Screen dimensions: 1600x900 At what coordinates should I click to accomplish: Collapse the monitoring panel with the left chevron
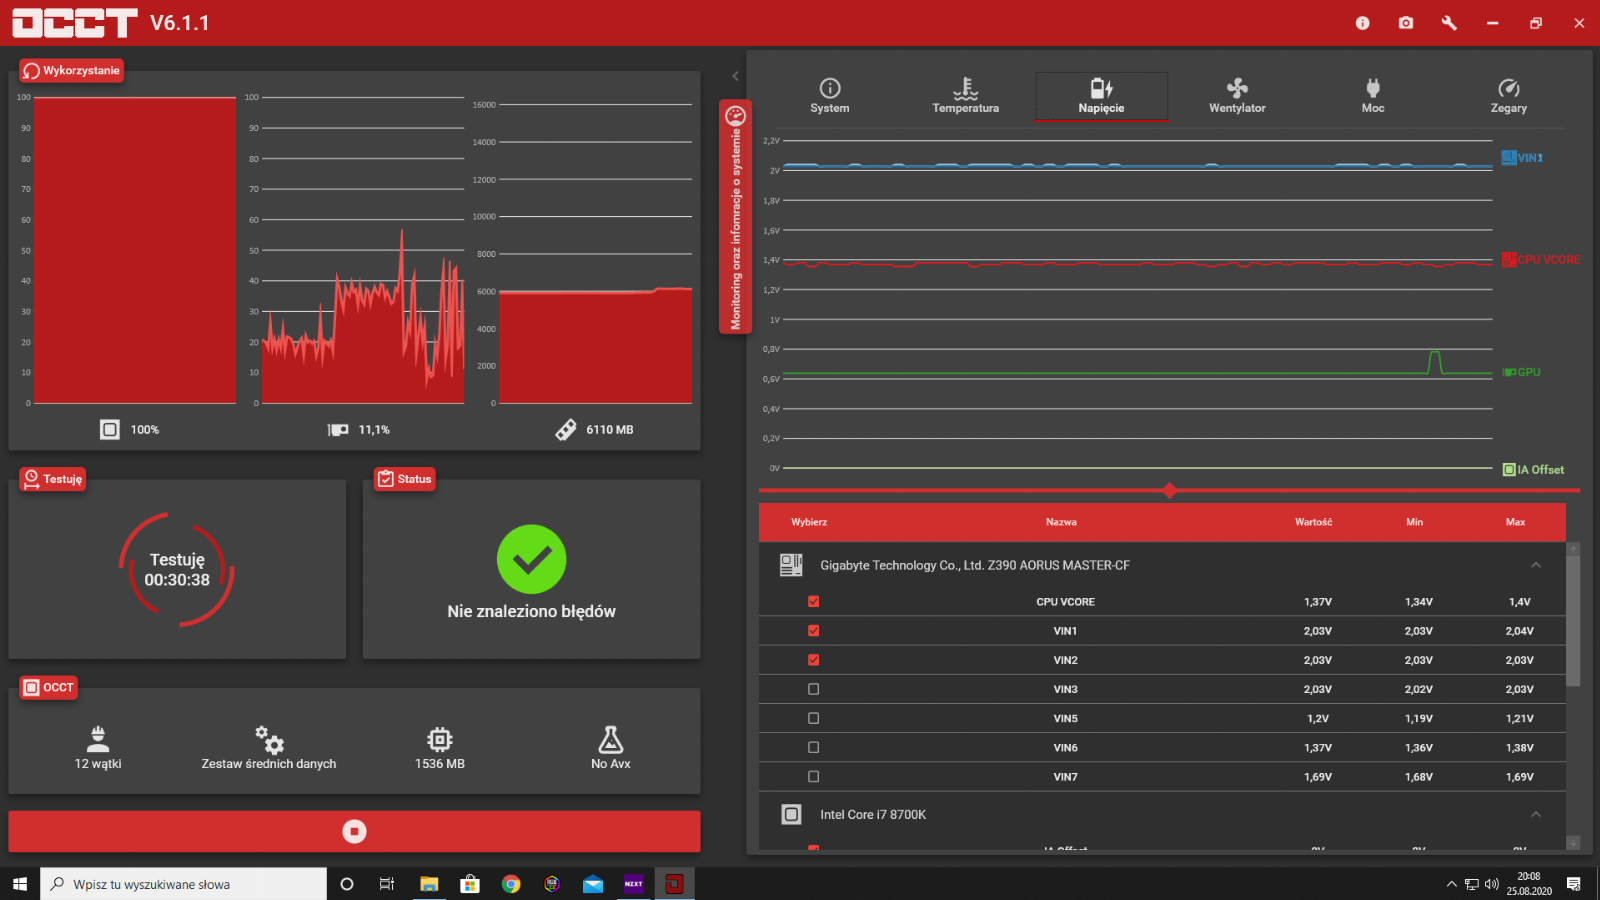coord(735,76)
